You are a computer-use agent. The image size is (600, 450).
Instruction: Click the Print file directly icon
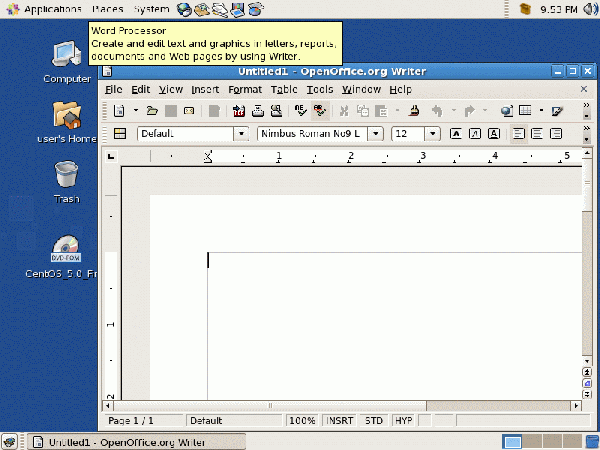(257, 111)
